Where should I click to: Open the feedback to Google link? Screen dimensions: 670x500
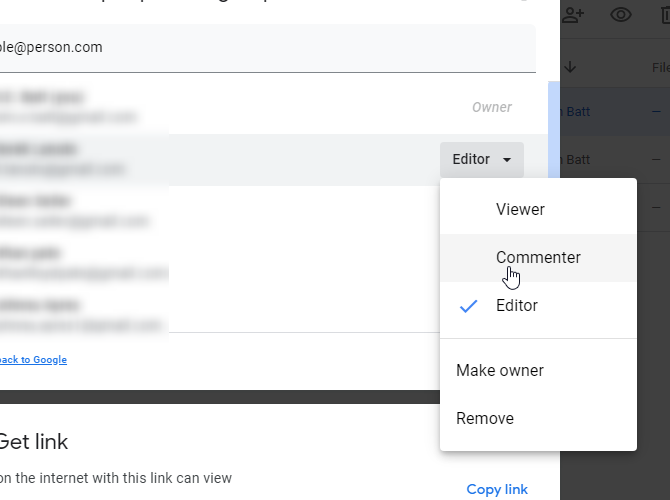33,360
